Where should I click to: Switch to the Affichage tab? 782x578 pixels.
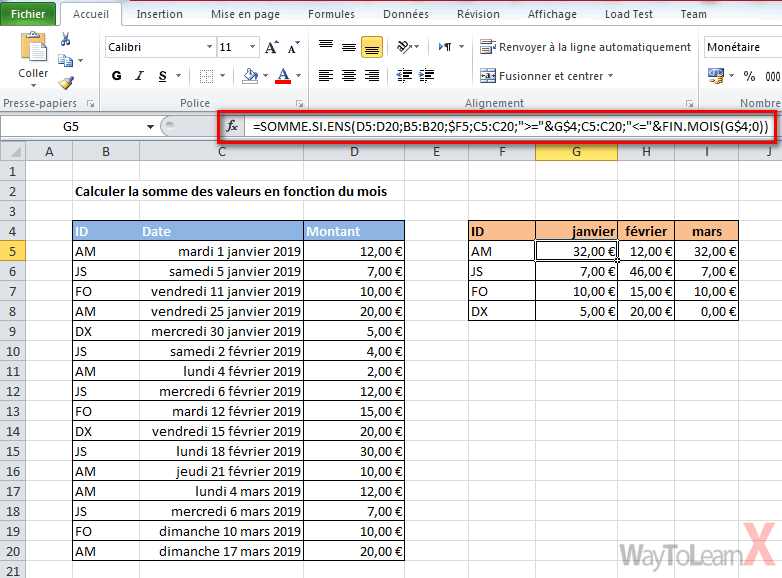pos(552,14)
